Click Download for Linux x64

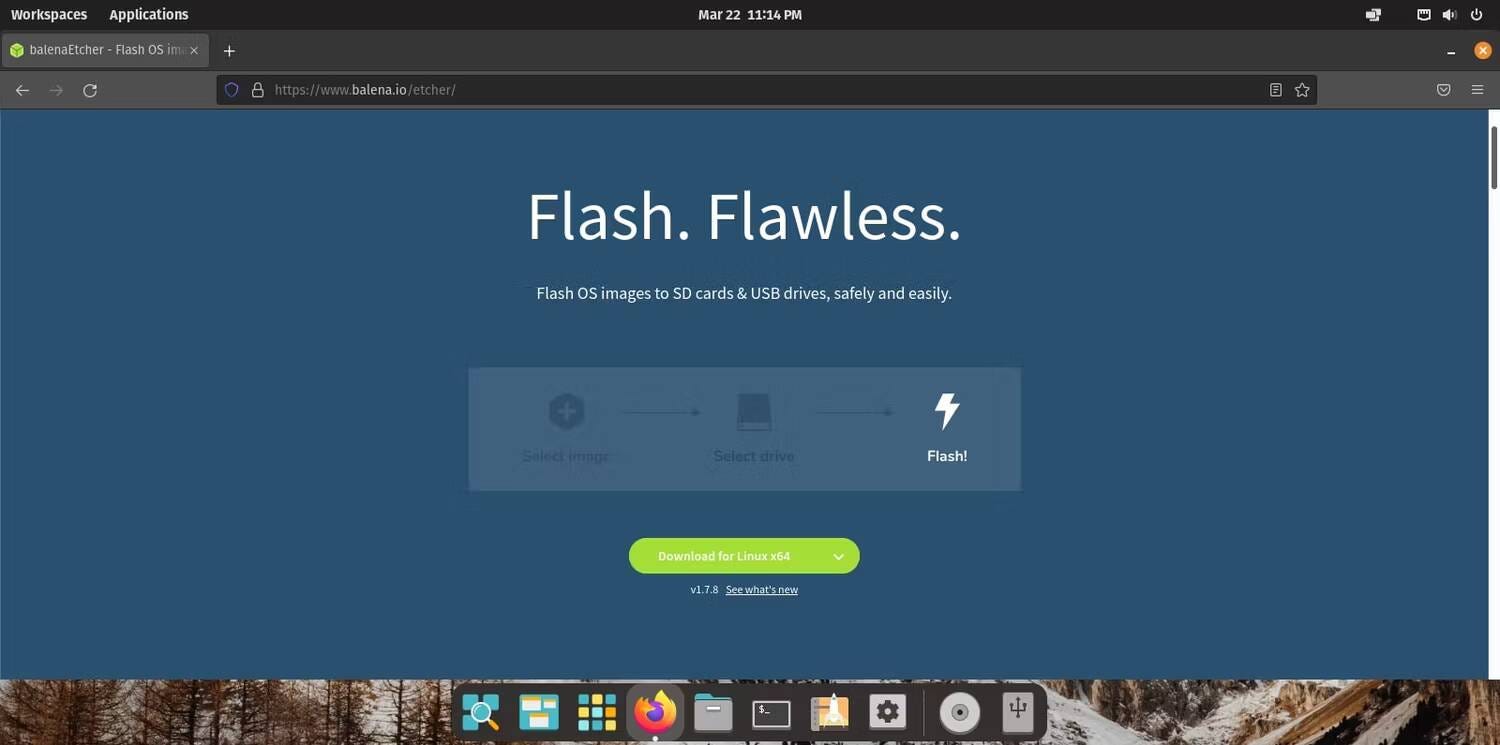tap(723, 555)
